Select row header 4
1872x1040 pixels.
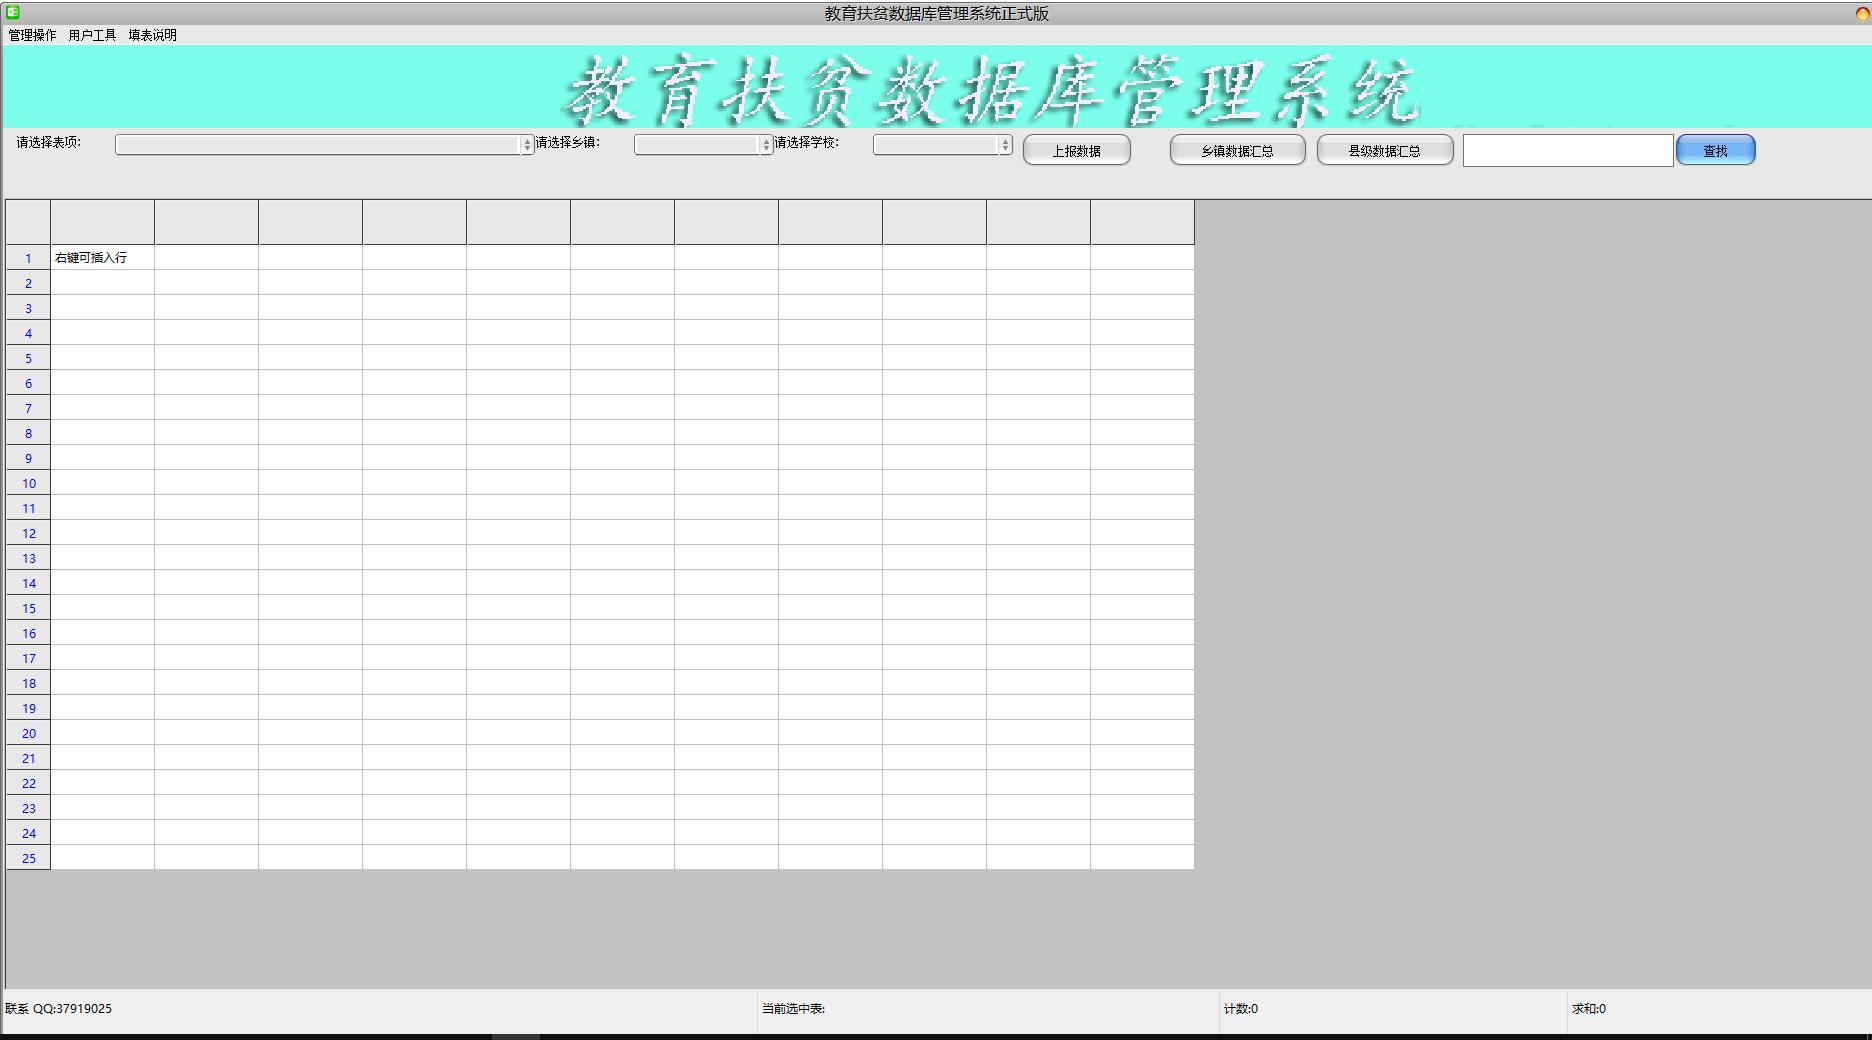coord(28,333)
